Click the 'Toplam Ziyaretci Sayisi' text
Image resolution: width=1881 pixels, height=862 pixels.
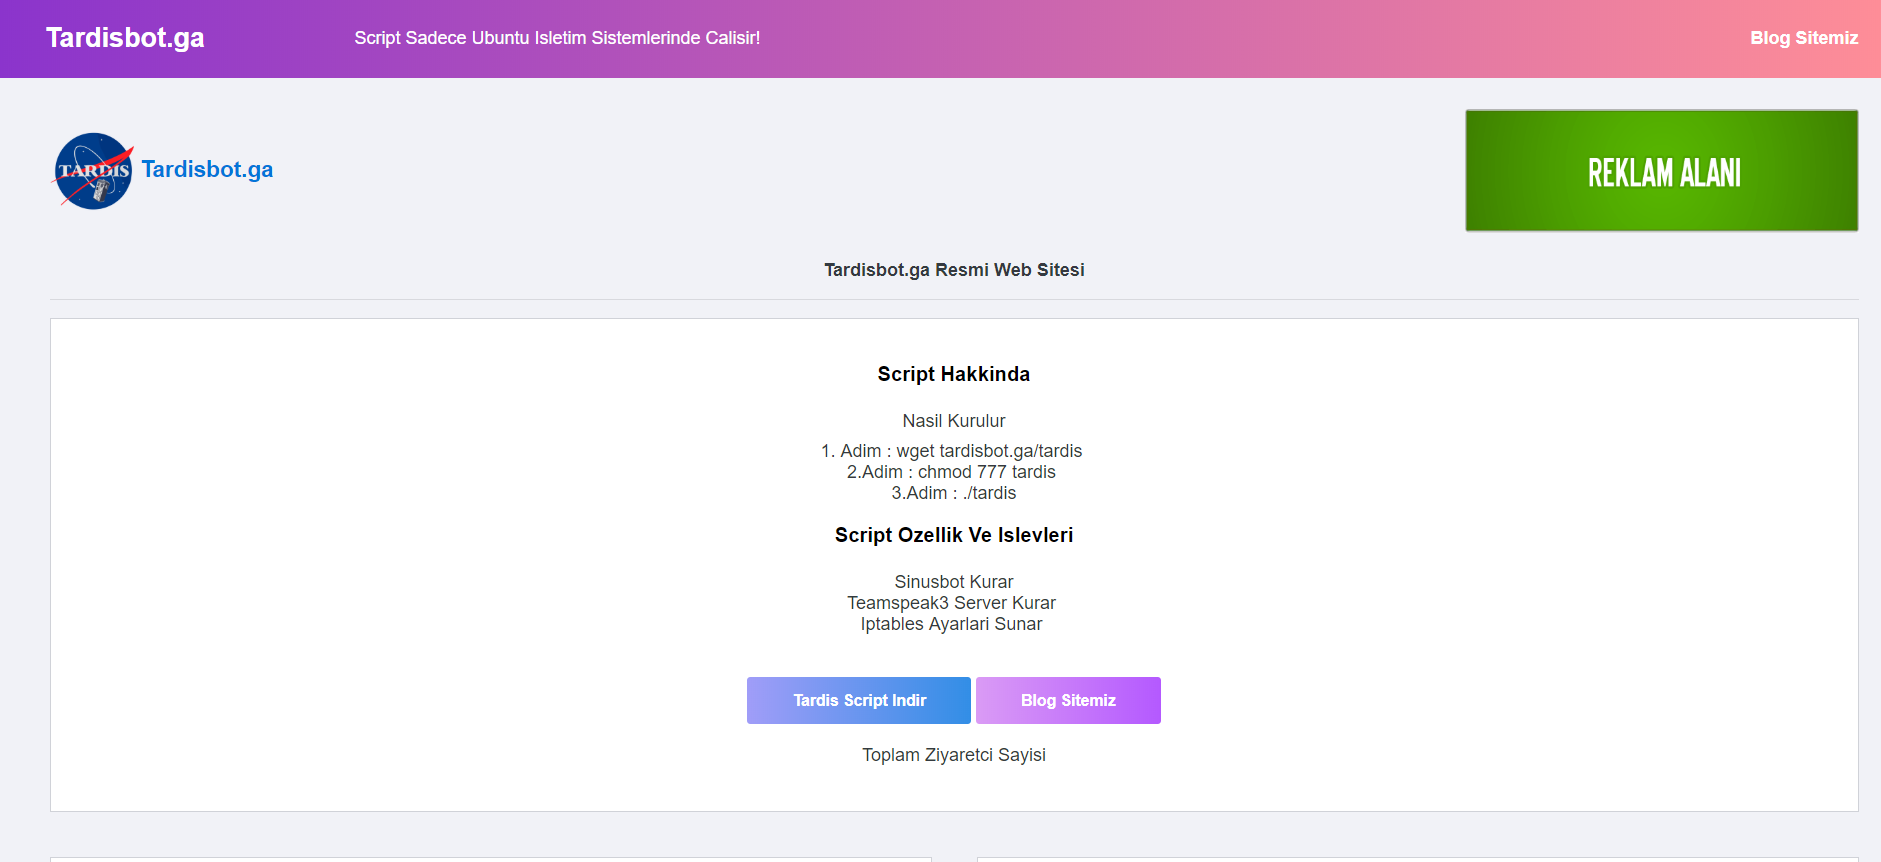954,755
